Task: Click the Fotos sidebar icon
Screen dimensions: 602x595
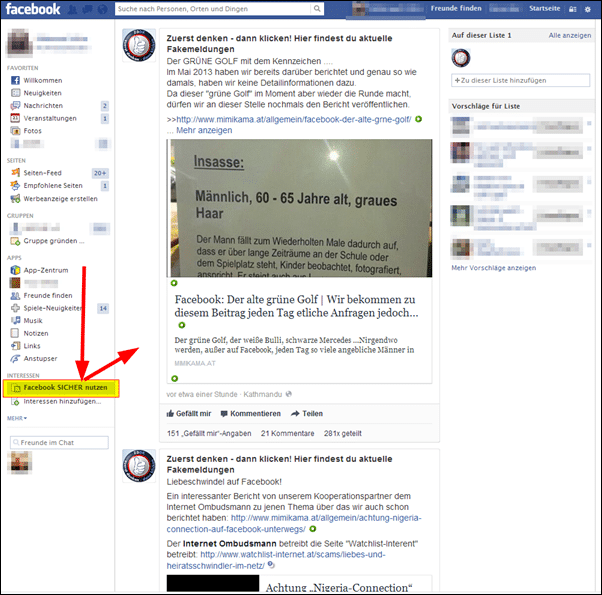Action: click(15, 131)
